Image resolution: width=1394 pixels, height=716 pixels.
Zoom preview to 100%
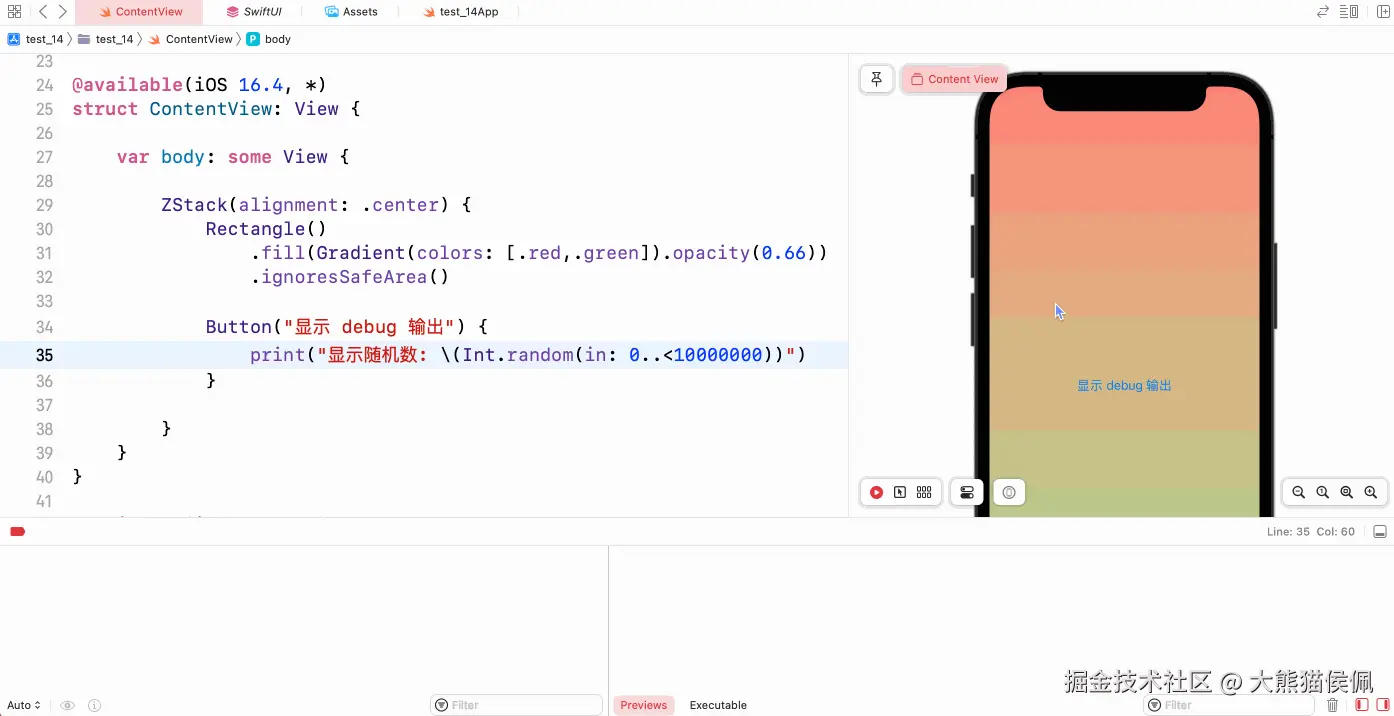[x=1322, y=492]
